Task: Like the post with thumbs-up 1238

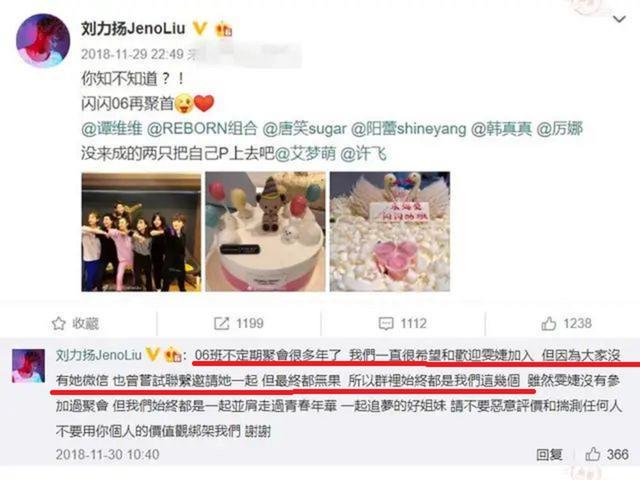Action: pos(549,323)
